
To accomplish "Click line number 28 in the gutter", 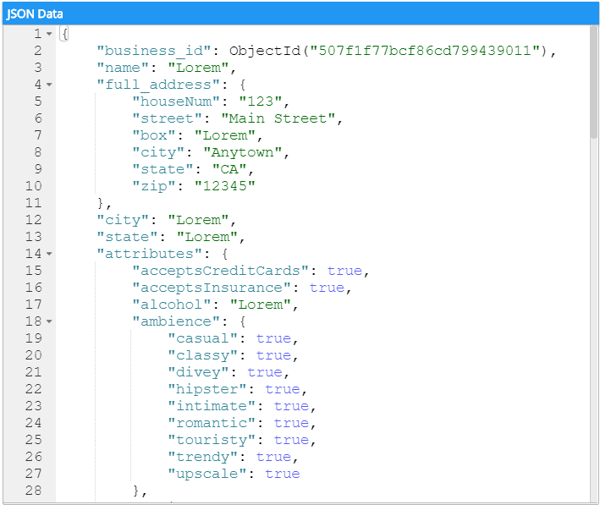I will point(34,491).
